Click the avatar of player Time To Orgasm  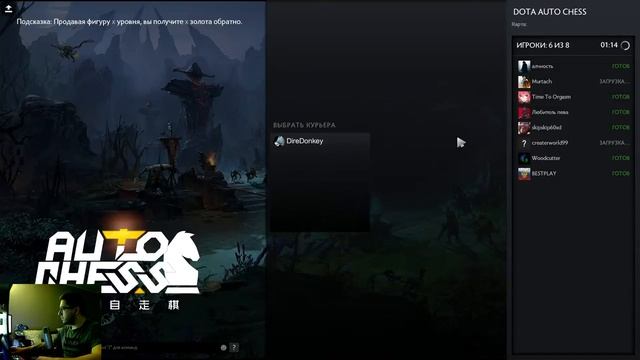click(x=524, y=97)
